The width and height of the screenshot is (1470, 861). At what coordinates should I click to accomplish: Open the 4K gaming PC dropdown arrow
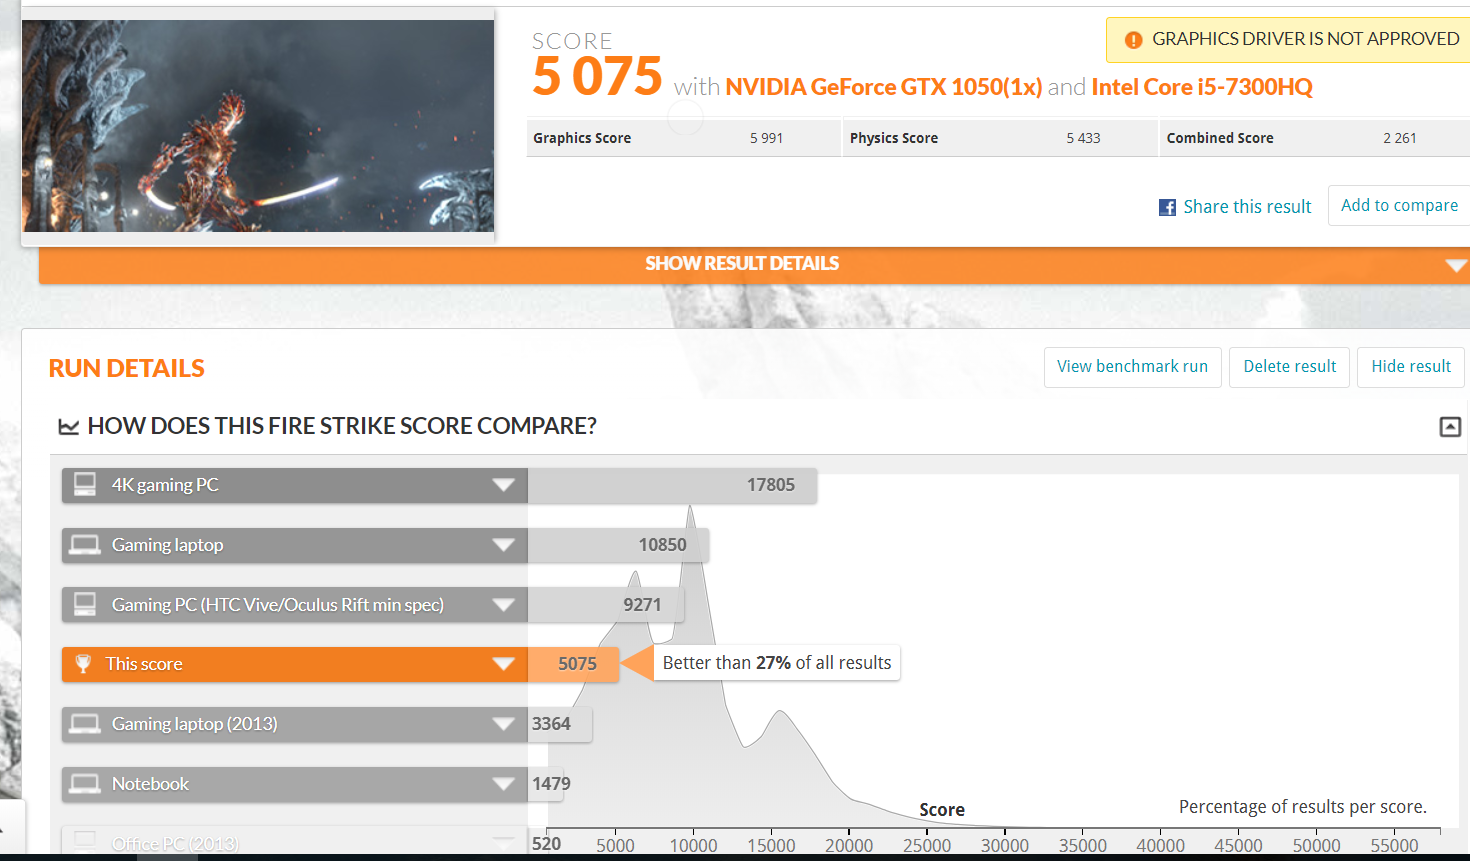[x=503, y=485]
